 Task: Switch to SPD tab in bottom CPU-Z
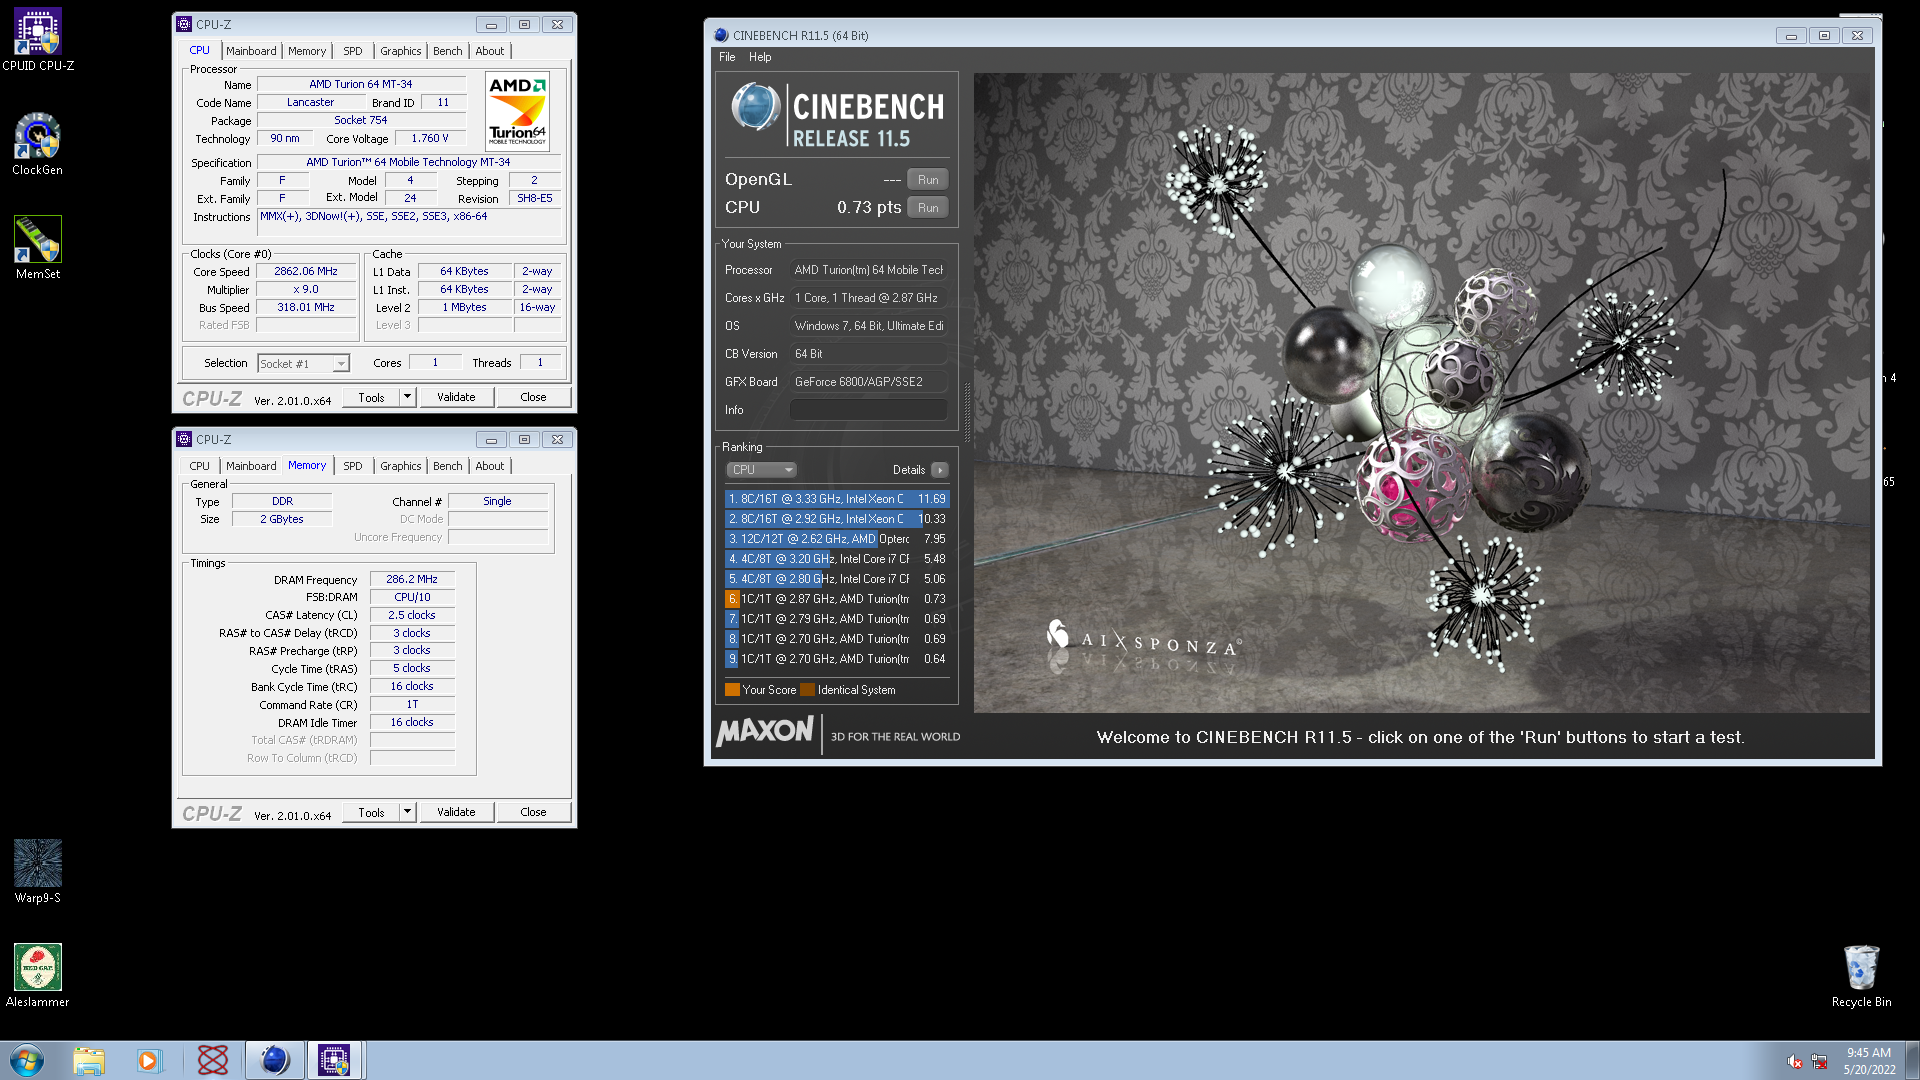(353, 466)
